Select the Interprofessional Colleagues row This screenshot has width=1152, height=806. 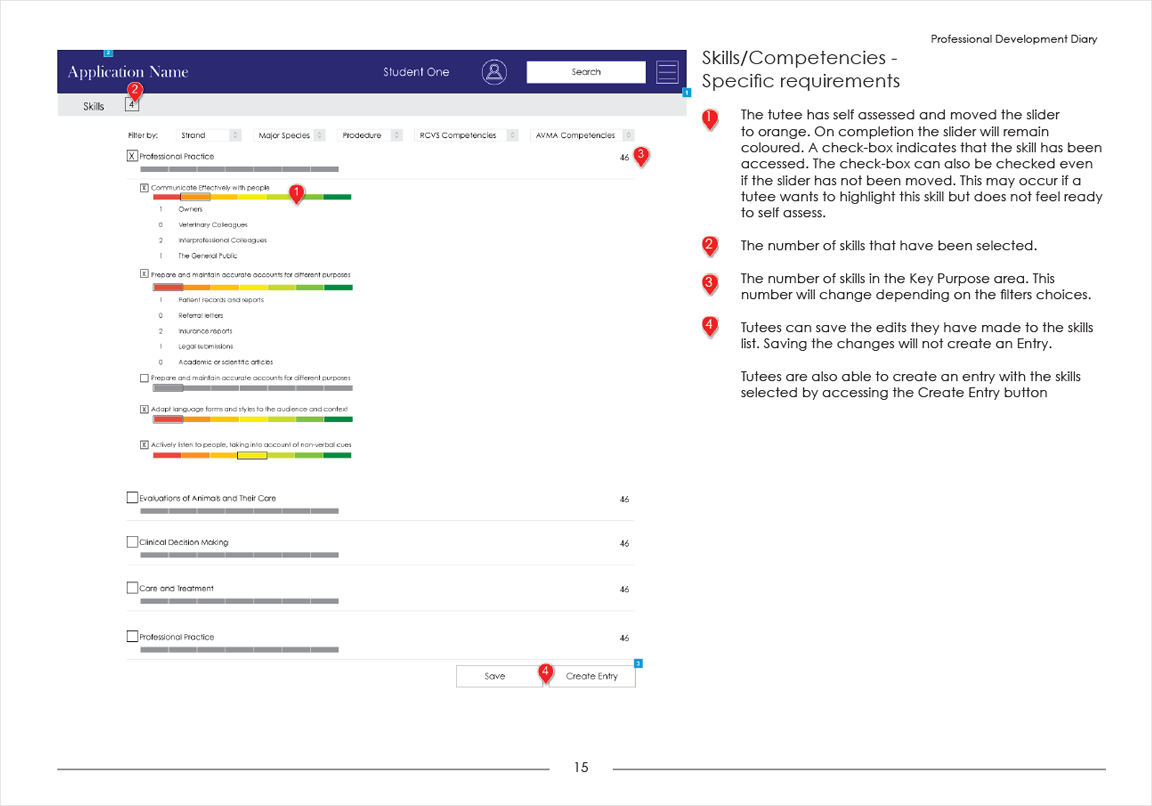[x=213, y=240]
